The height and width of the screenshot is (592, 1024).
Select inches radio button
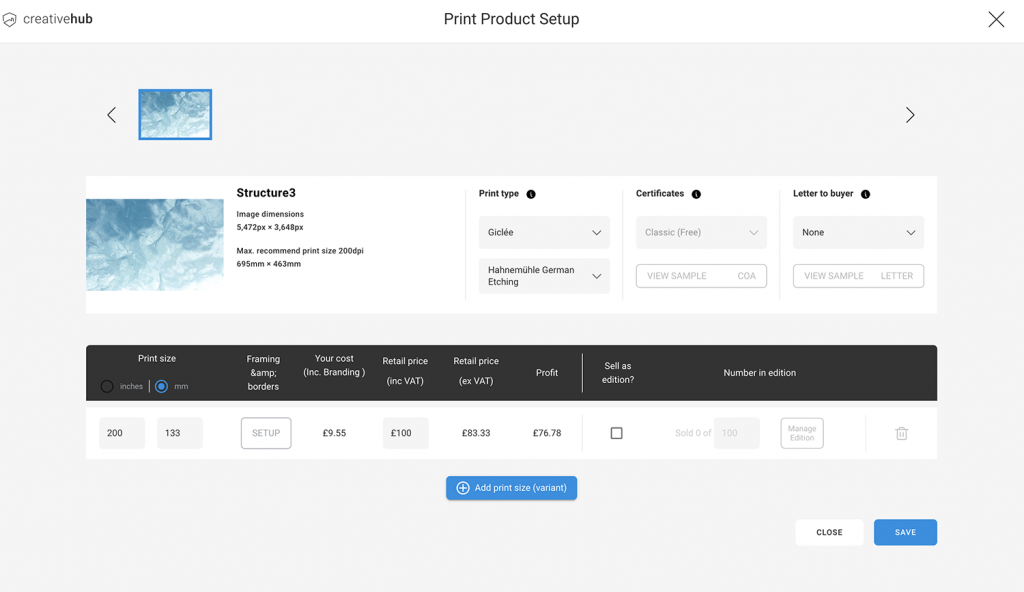(107, 386)
